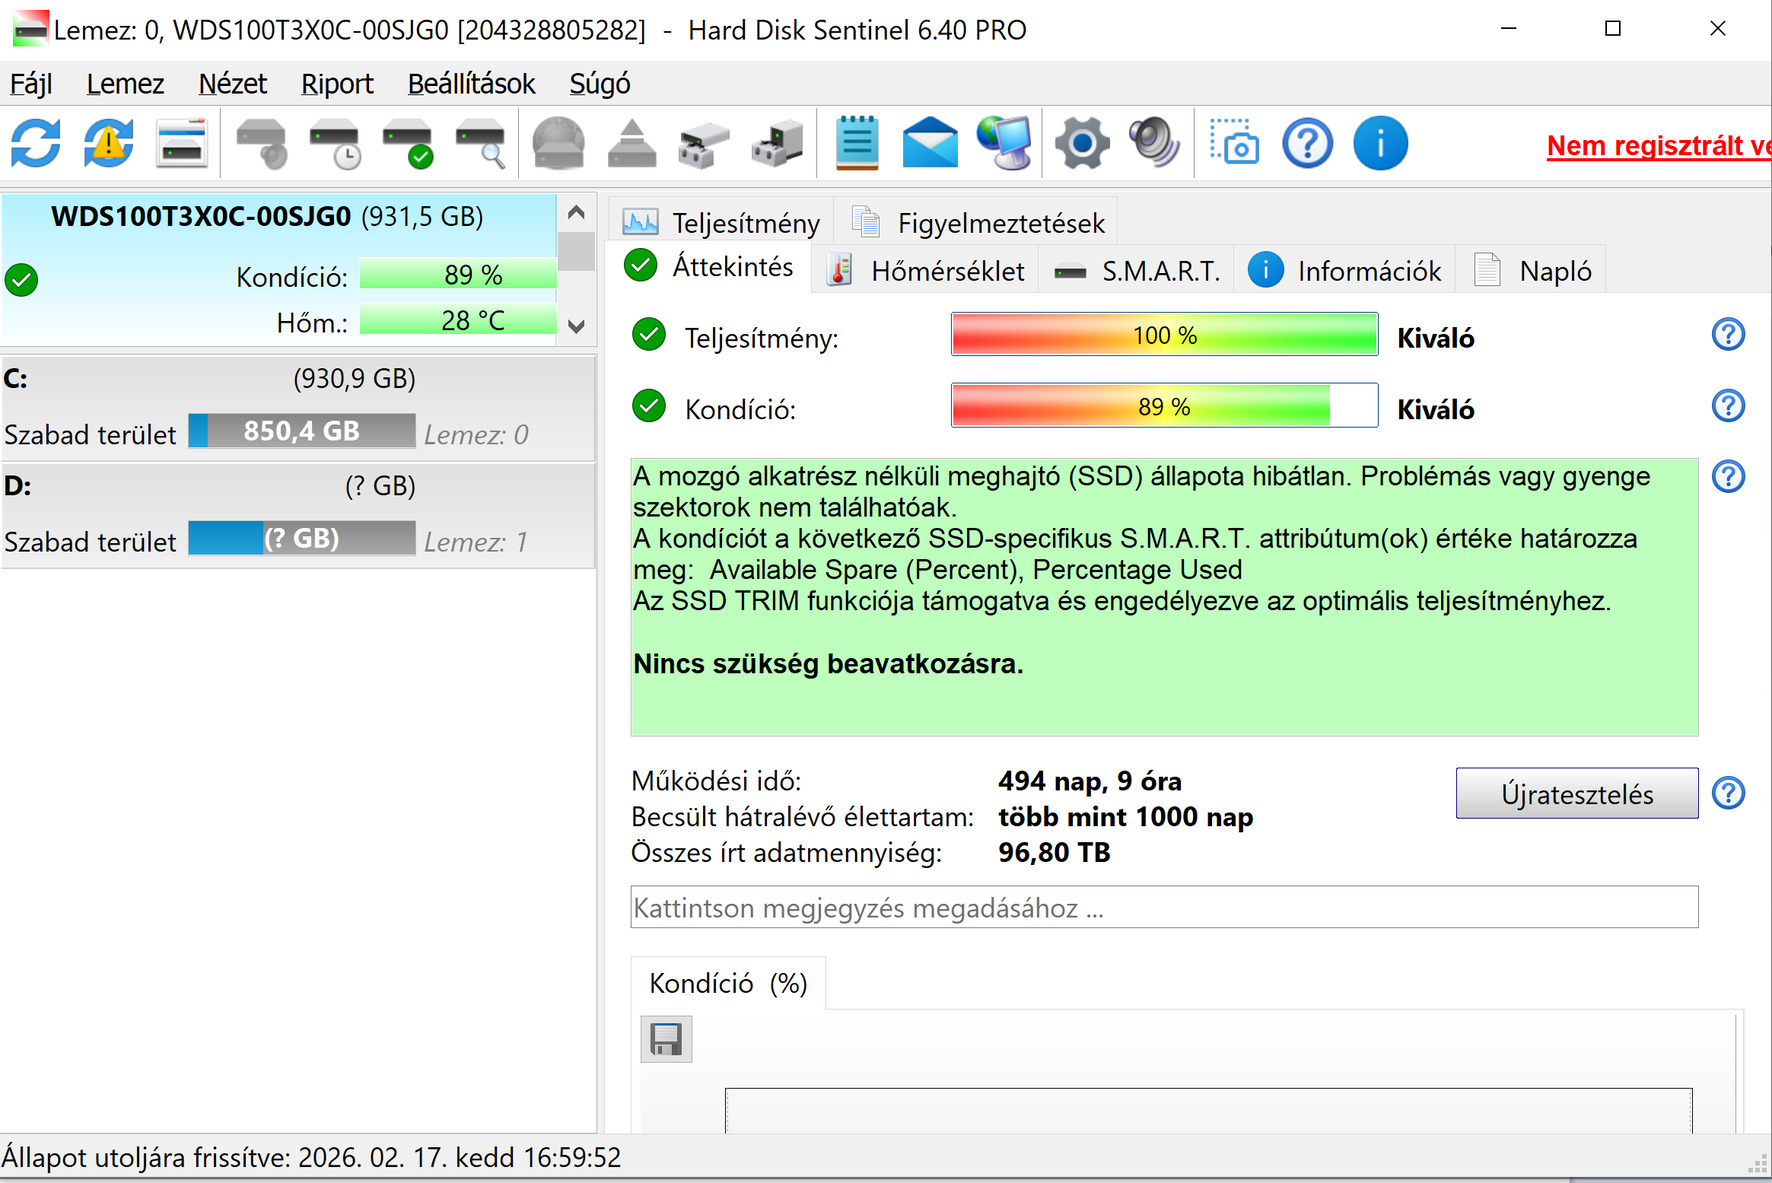Click the hard disk with magnifier icon

click(481, 143)
